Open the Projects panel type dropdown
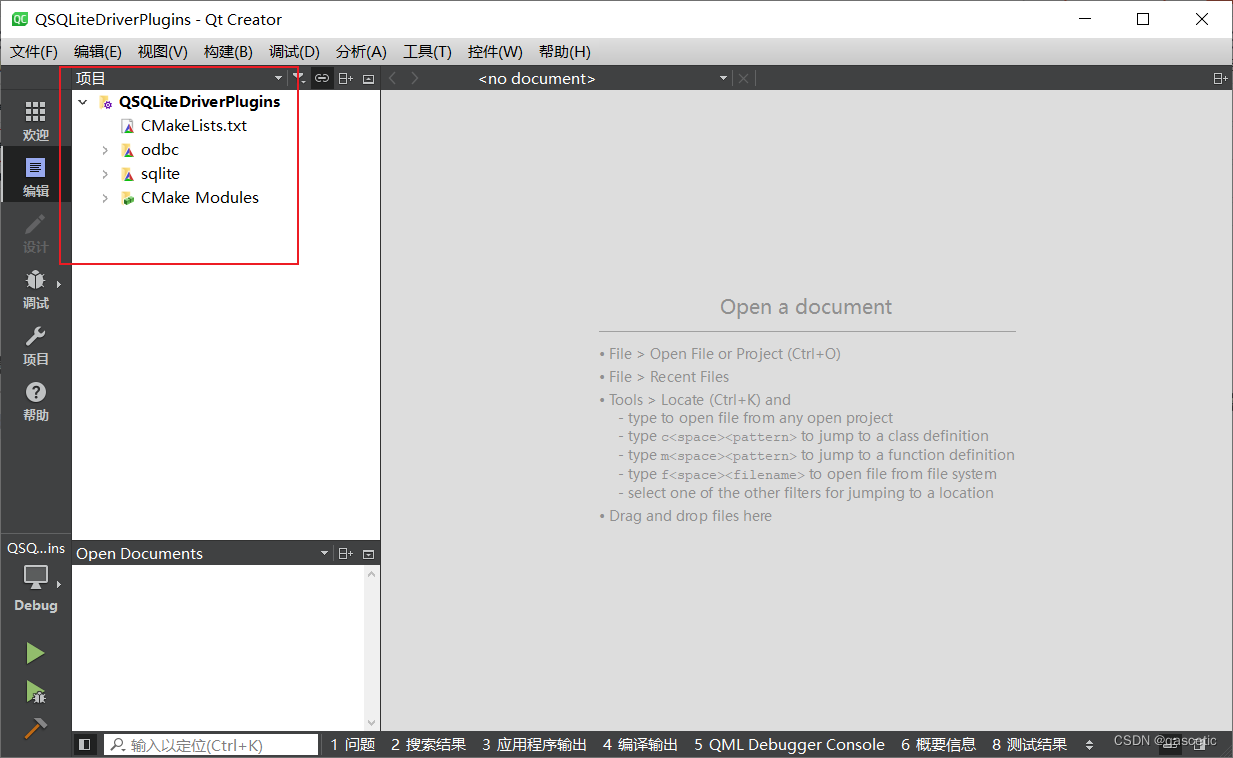Screen dimensions: 1233x758 point(277,78)
